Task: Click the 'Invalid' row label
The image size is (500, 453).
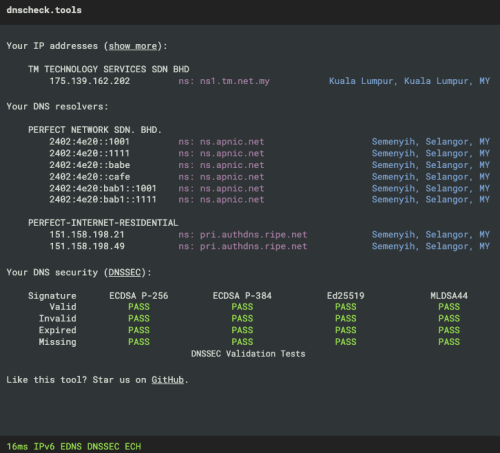Action: tap(58, 318)
